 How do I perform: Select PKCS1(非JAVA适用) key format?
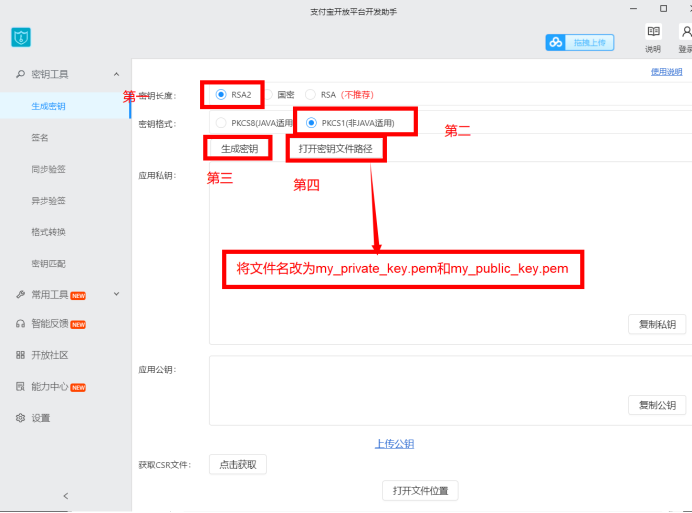[x=311, y=123]
